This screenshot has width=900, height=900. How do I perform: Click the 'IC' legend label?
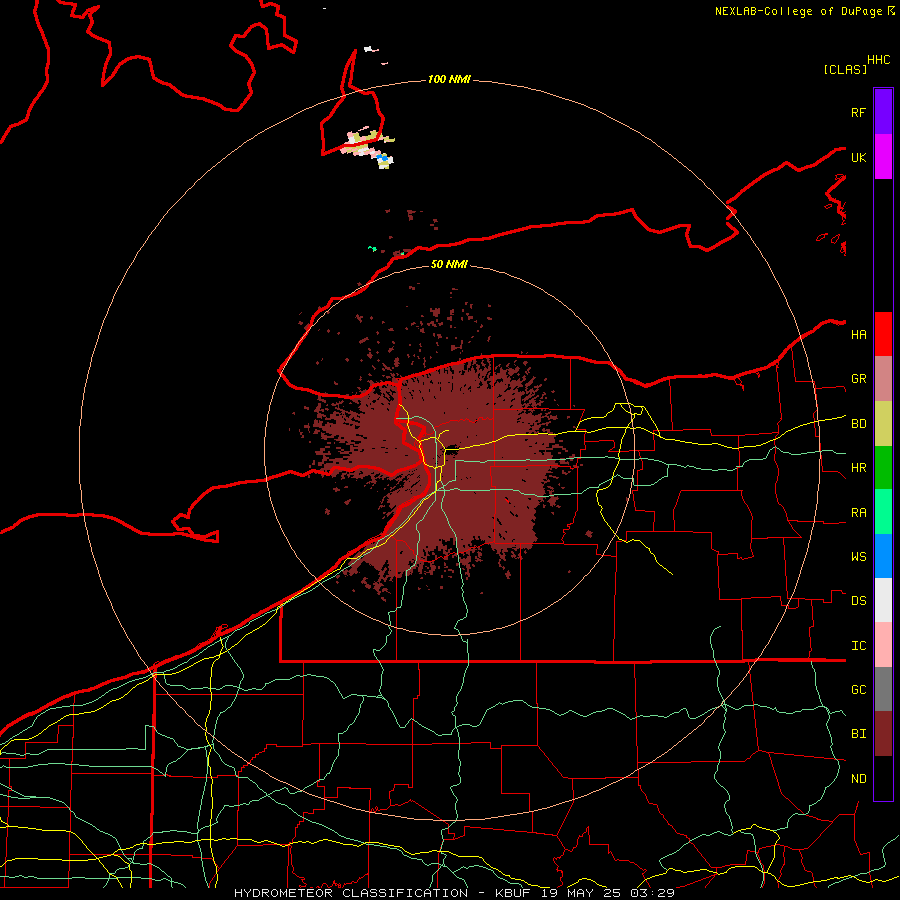858,646
